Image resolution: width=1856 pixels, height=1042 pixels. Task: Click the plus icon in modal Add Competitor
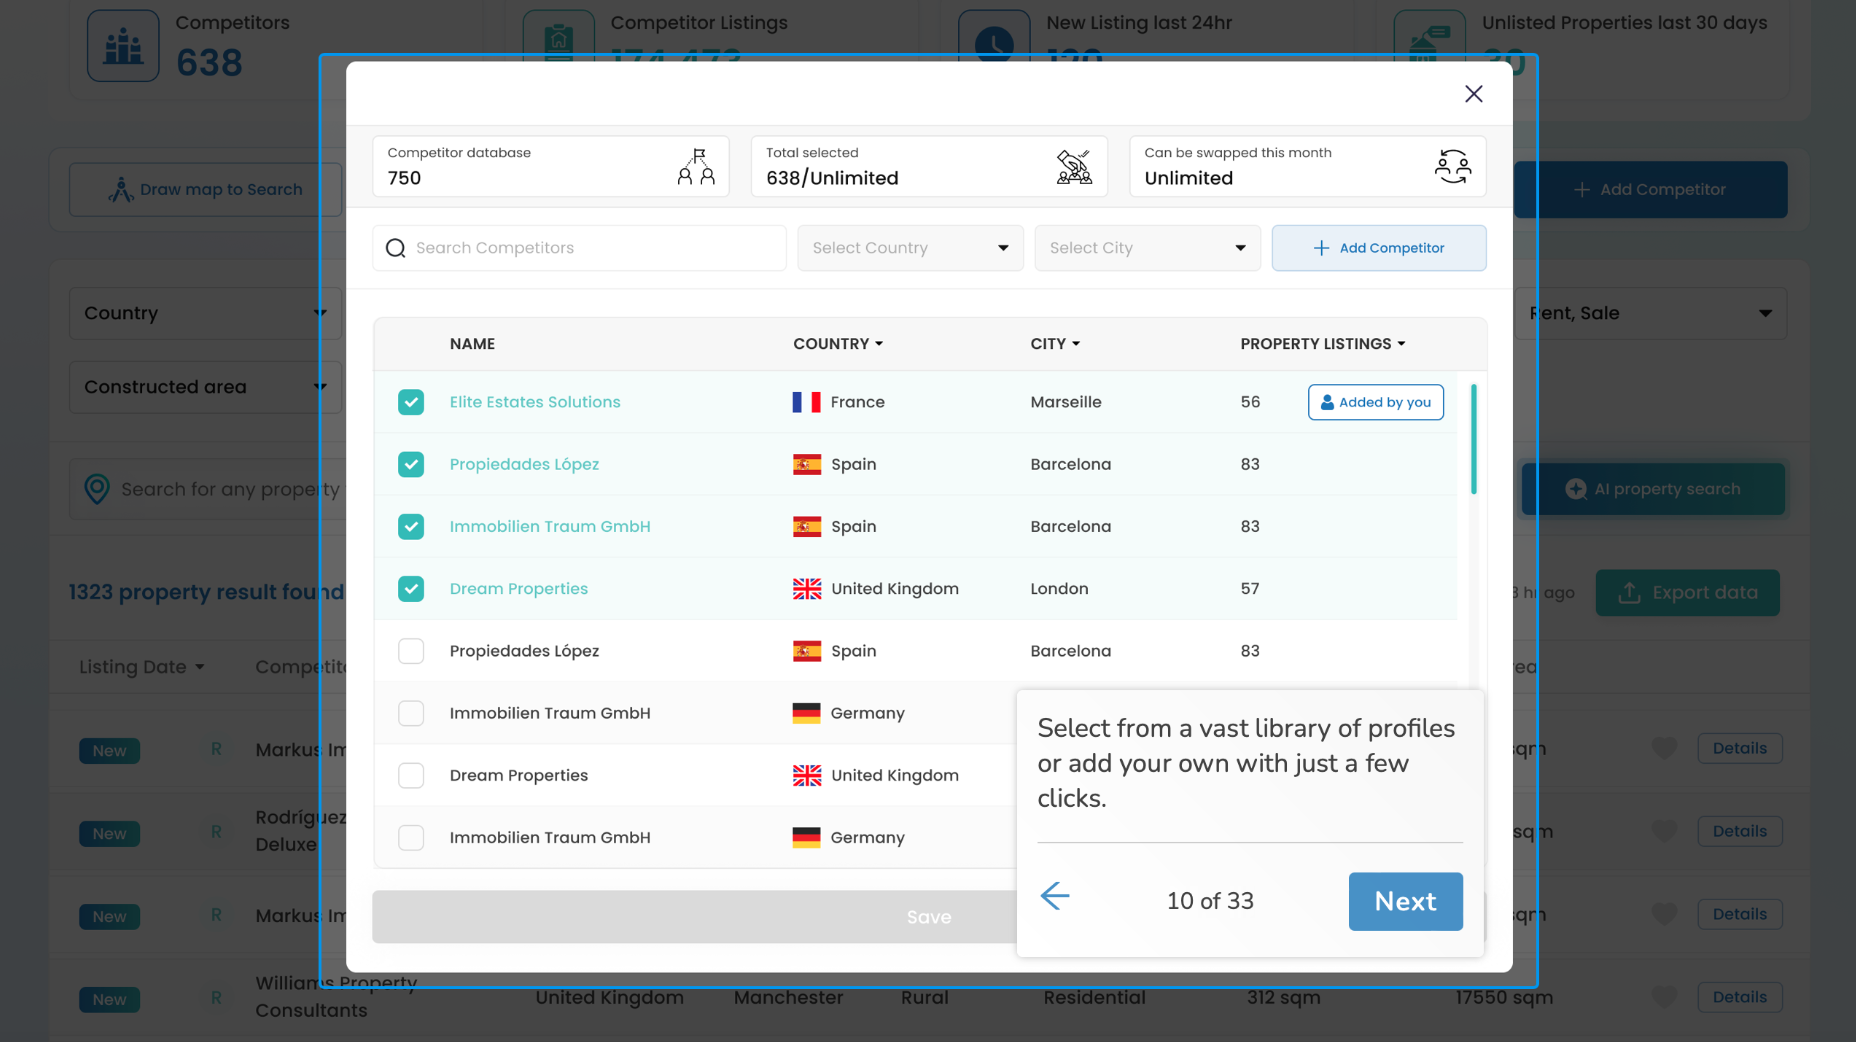click(x=1321, y=248)
